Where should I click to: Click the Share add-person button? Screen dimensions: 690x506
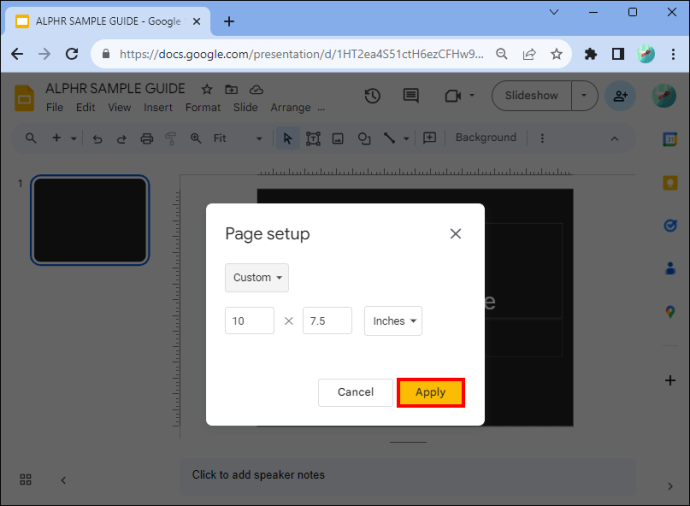(x=620, y=95)
